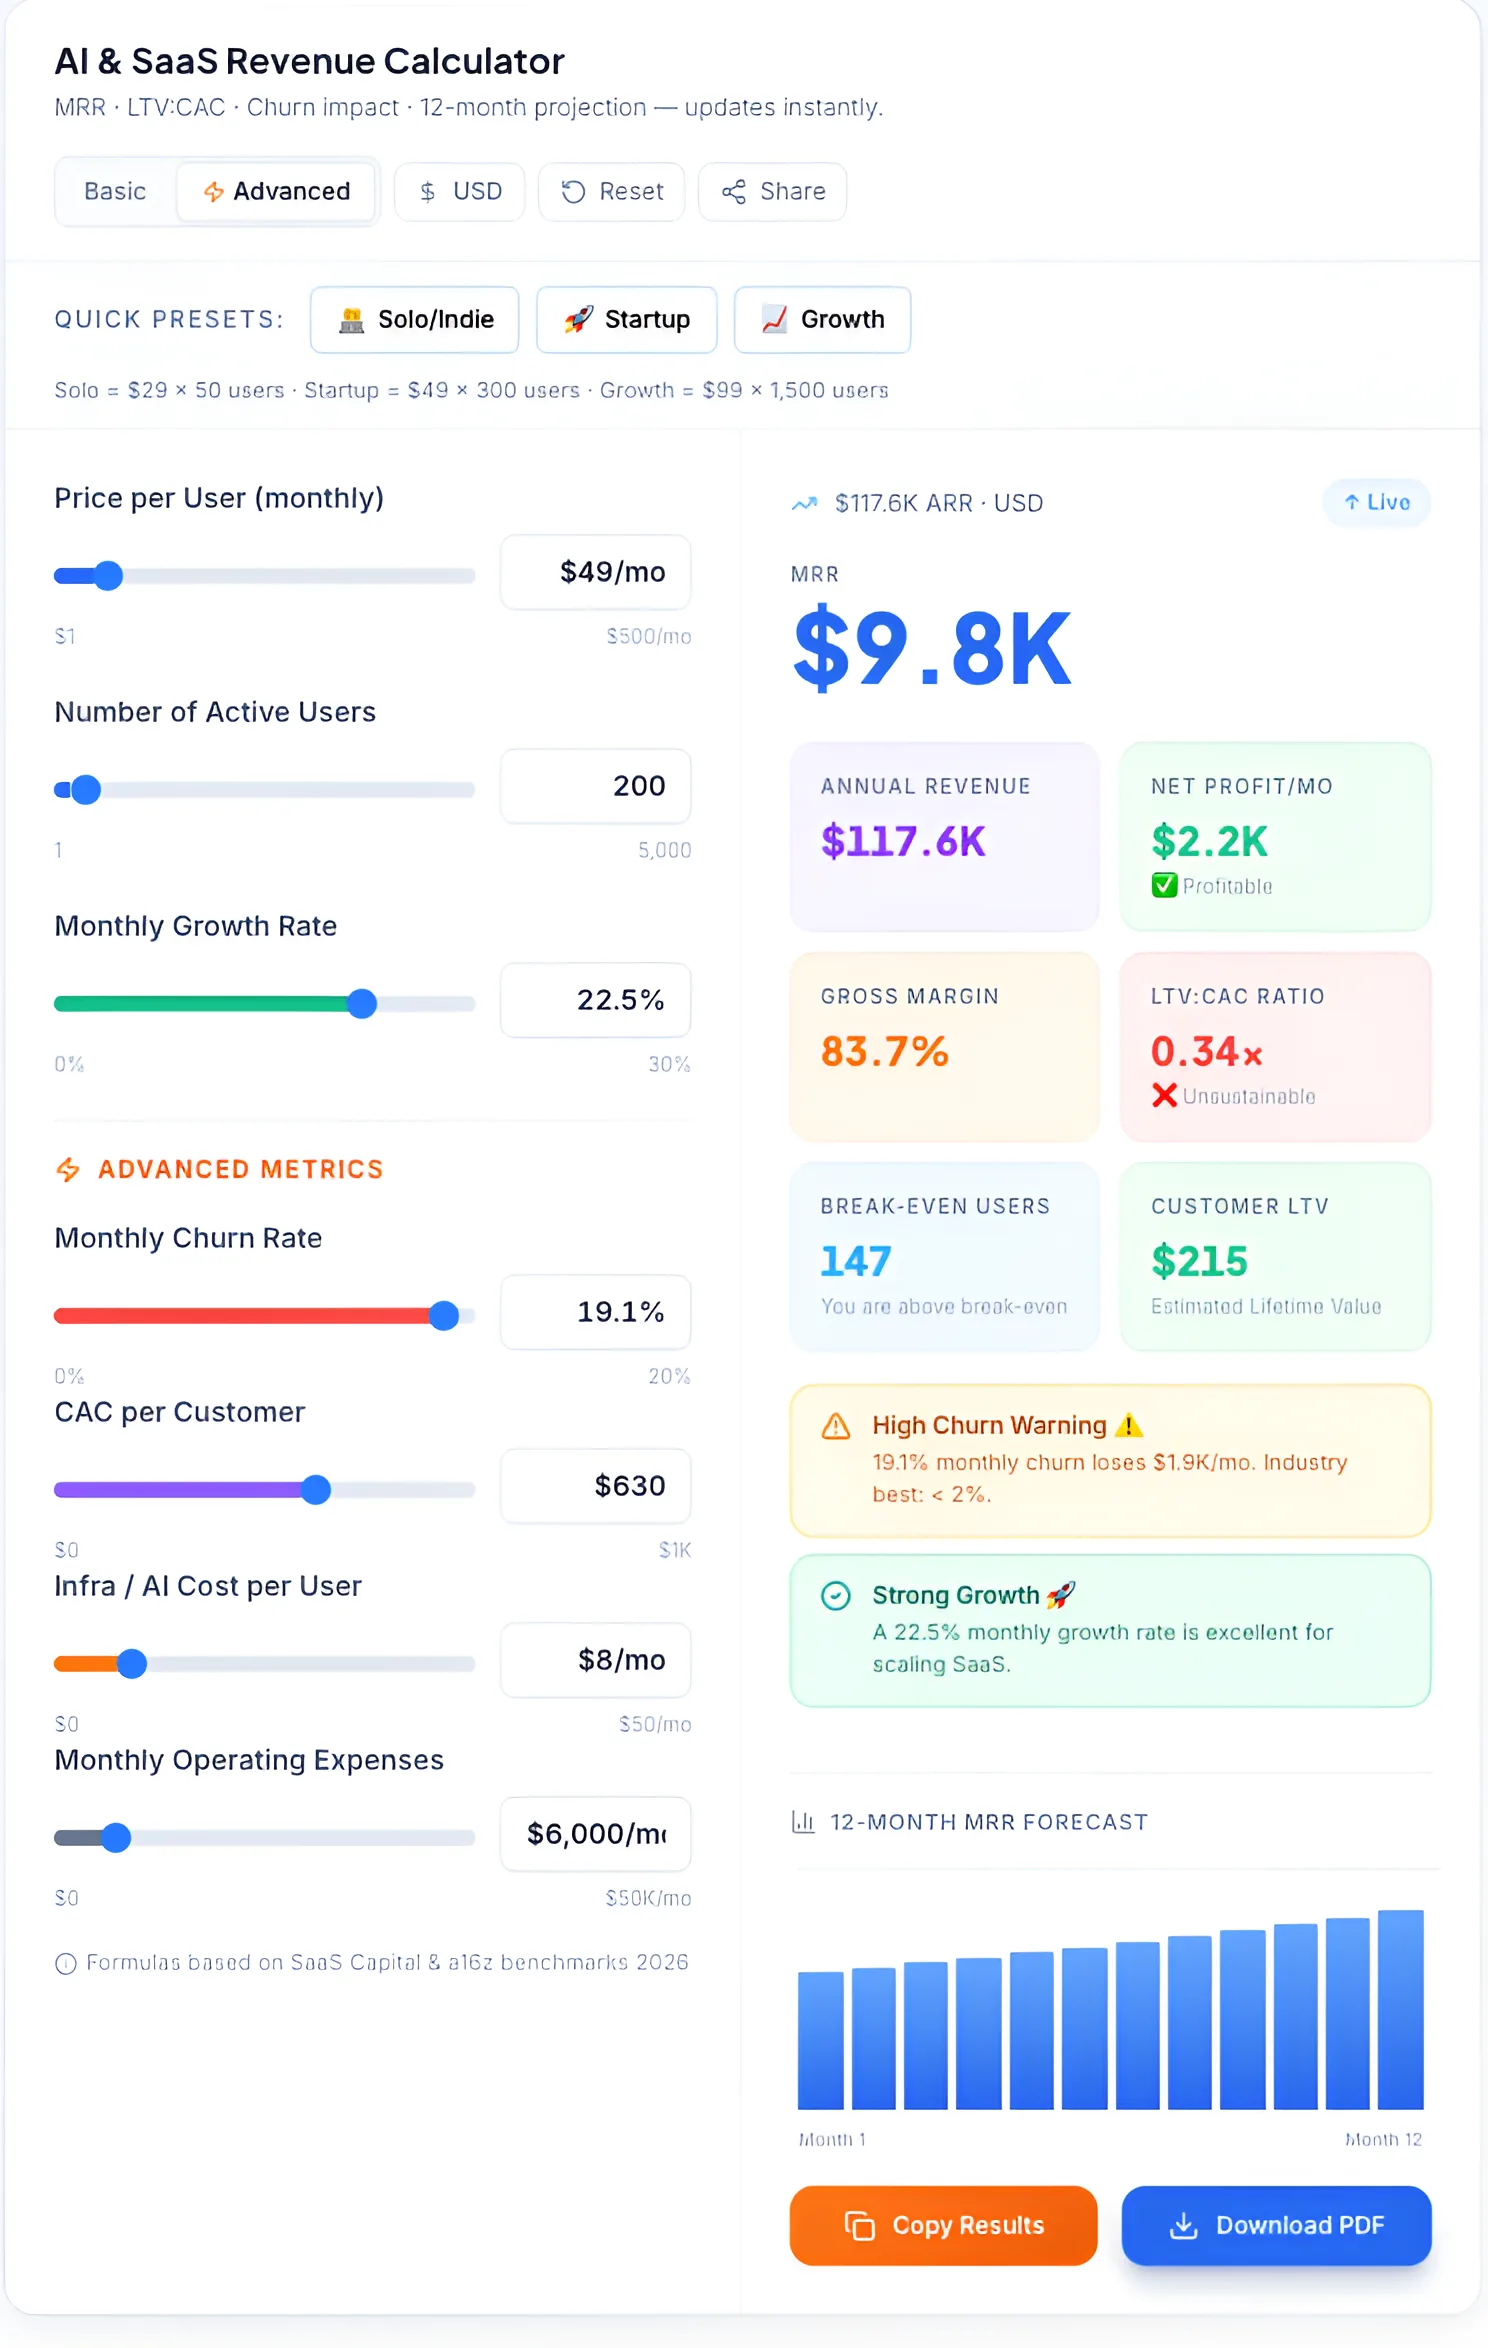Click the High Churn Warning triangle icon
Screen dimensions: 1488x2348
tap(836, 1426)
